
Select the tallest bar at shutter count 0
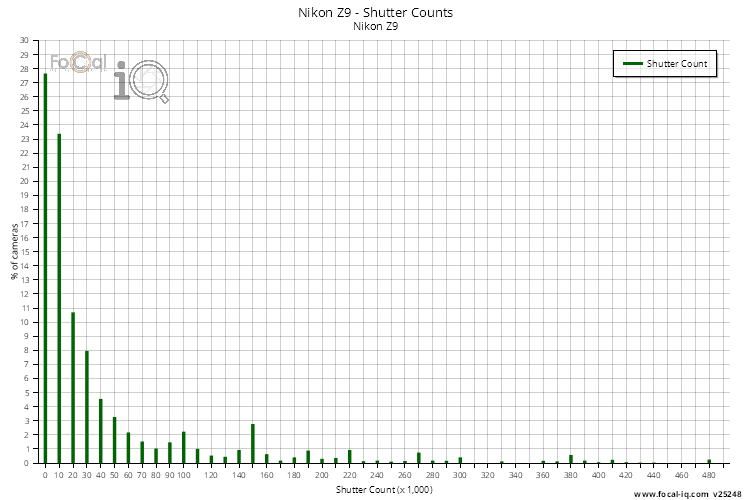pyautogui.click(x=45, y=268)
